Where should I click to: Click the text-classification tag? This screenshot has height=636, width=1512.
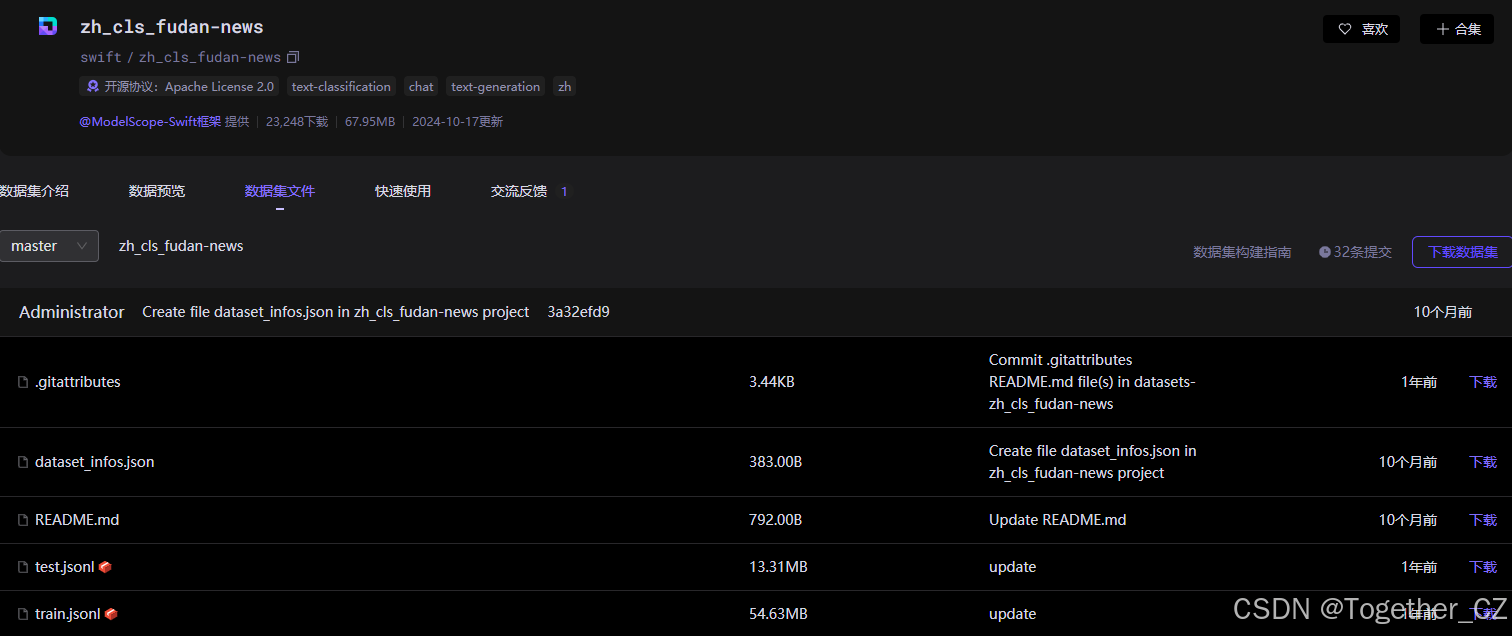coord(341,87)
